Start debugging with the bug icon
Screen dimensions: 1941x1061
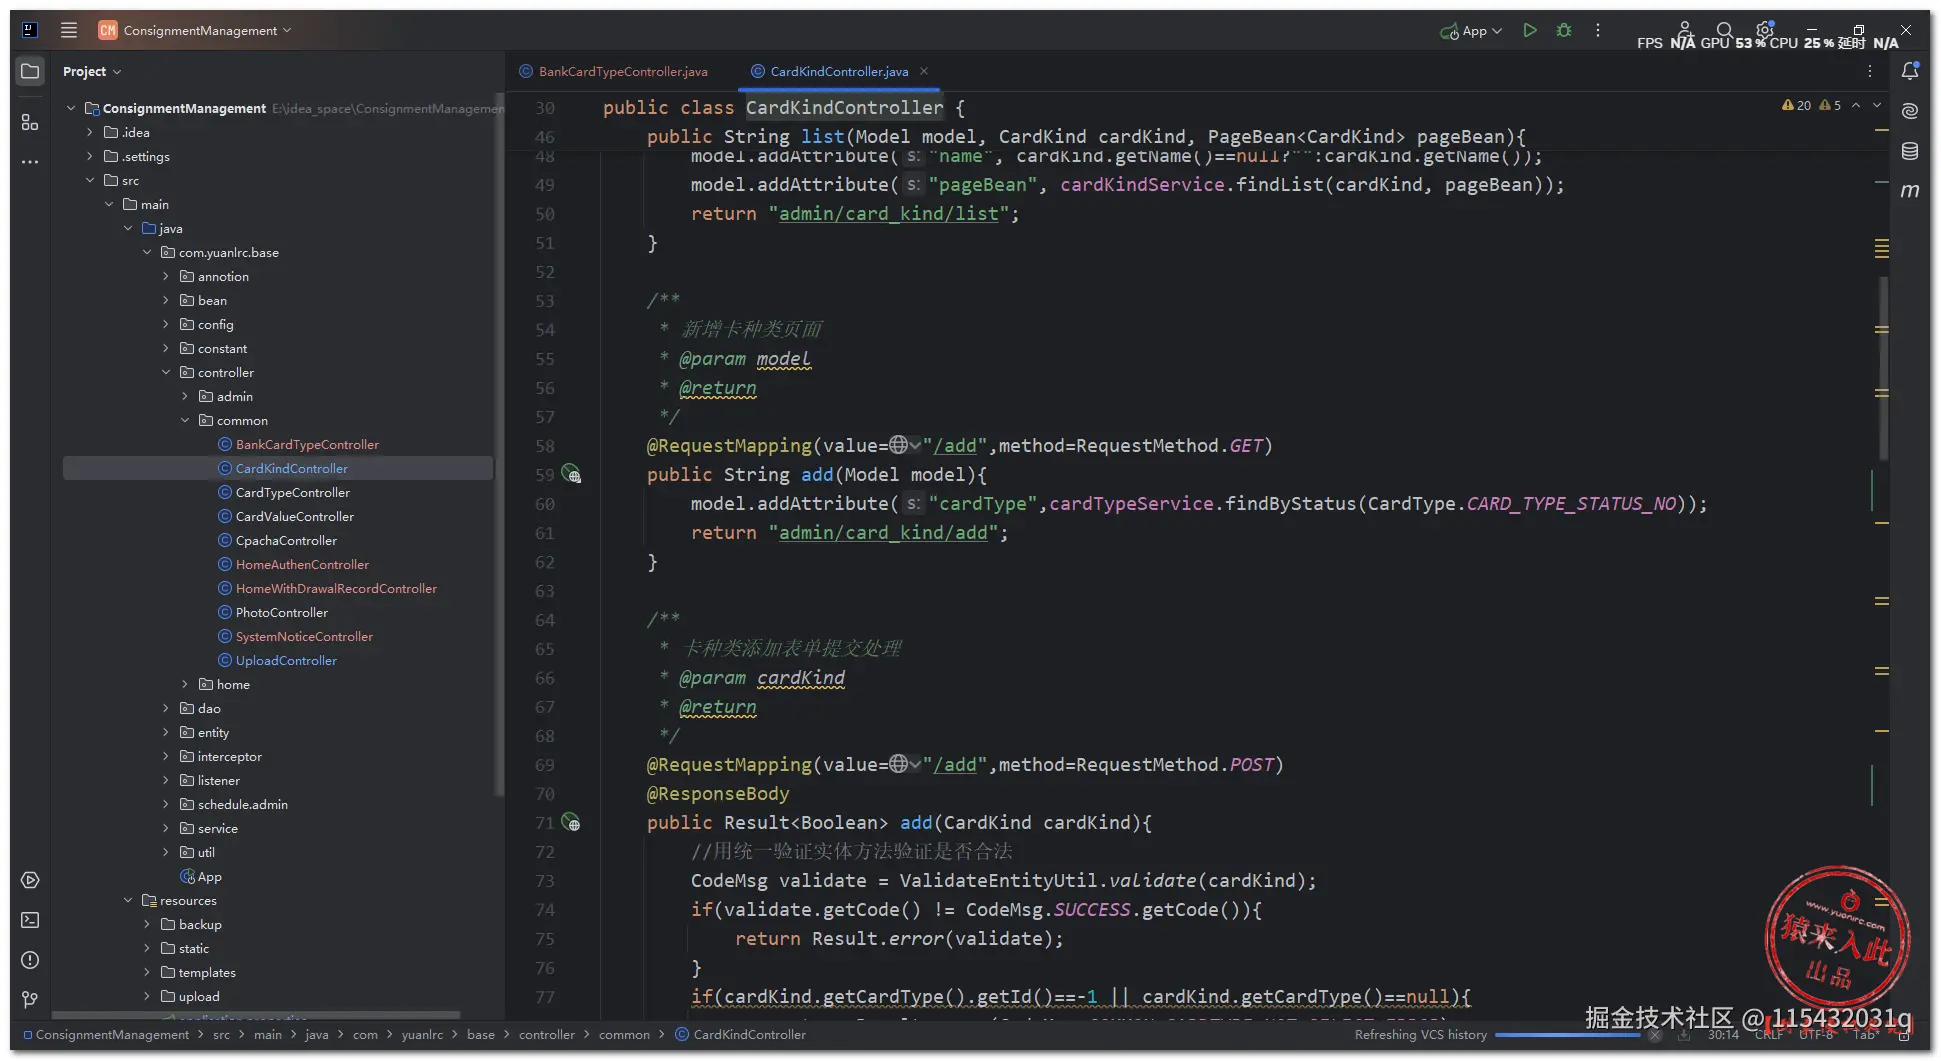pos(1564,31)
